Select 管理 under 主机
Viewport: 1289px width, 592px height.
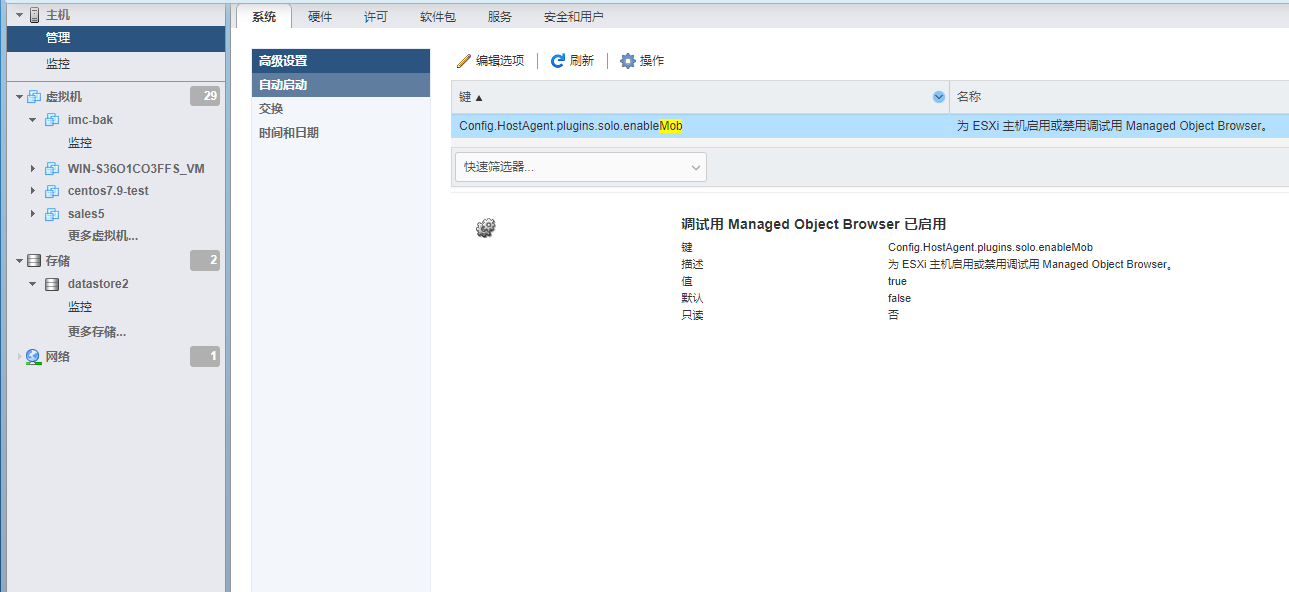pos(116,38)
